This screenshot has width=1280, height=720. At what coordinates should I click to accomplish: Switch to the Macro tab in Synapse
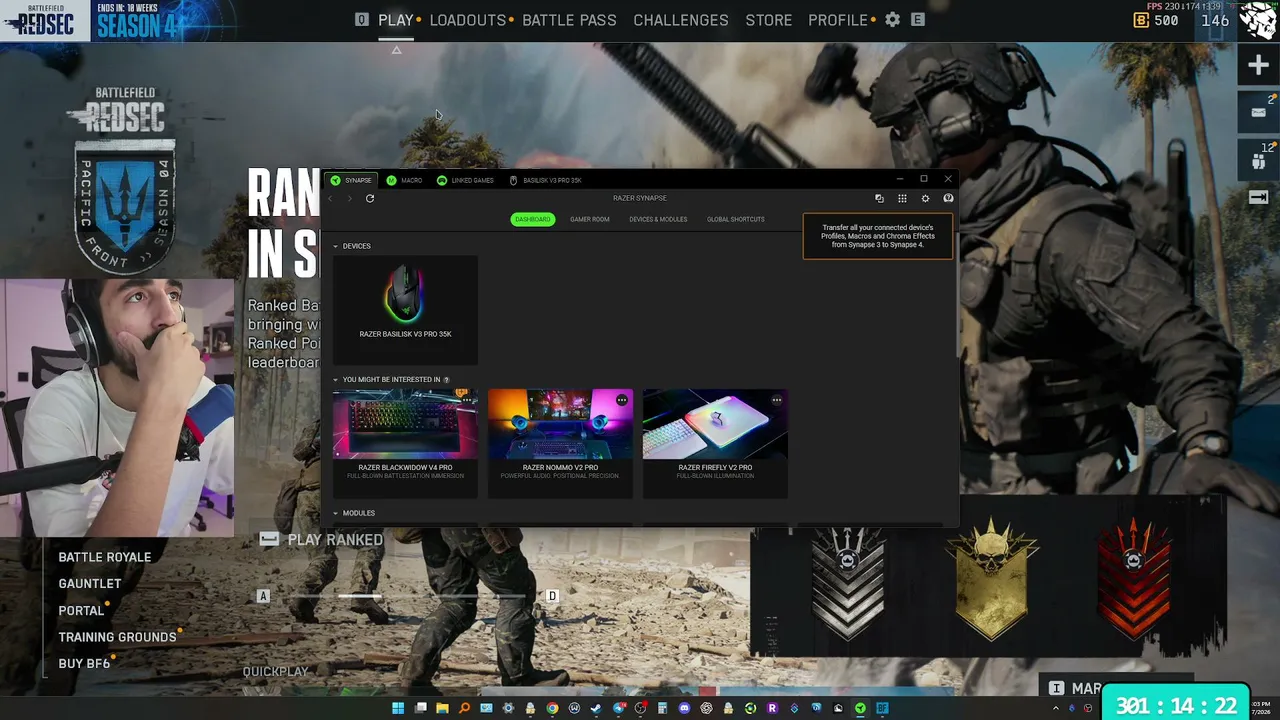pyautogui.click(x=404, y=180)
